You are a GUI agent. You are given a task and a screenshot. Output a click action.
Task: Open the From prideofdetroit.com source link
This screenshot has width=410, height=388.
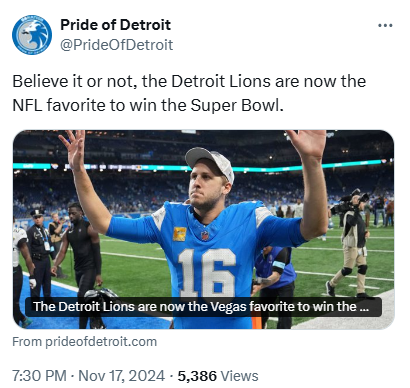tap(84, 342)
